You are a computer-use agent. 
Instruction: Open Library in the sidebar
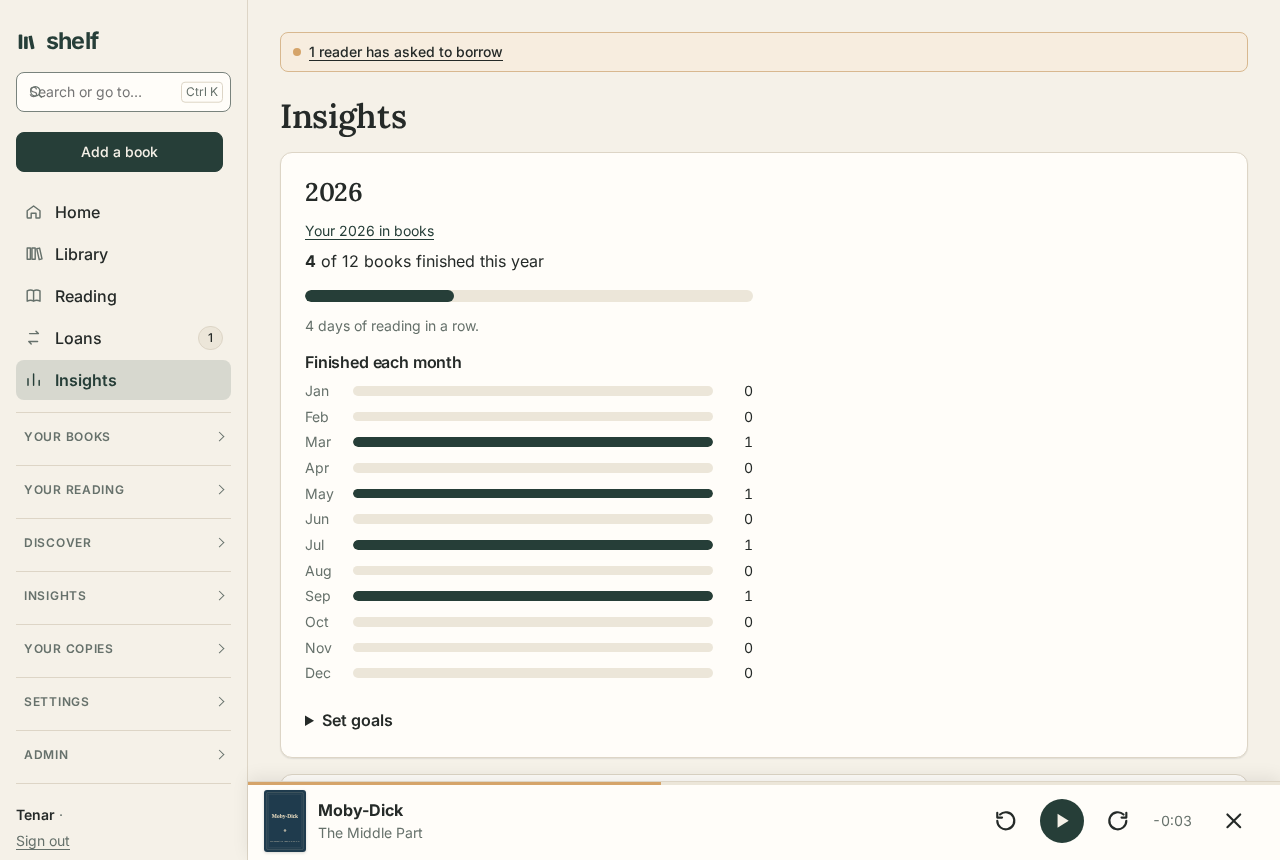point(123,254)
